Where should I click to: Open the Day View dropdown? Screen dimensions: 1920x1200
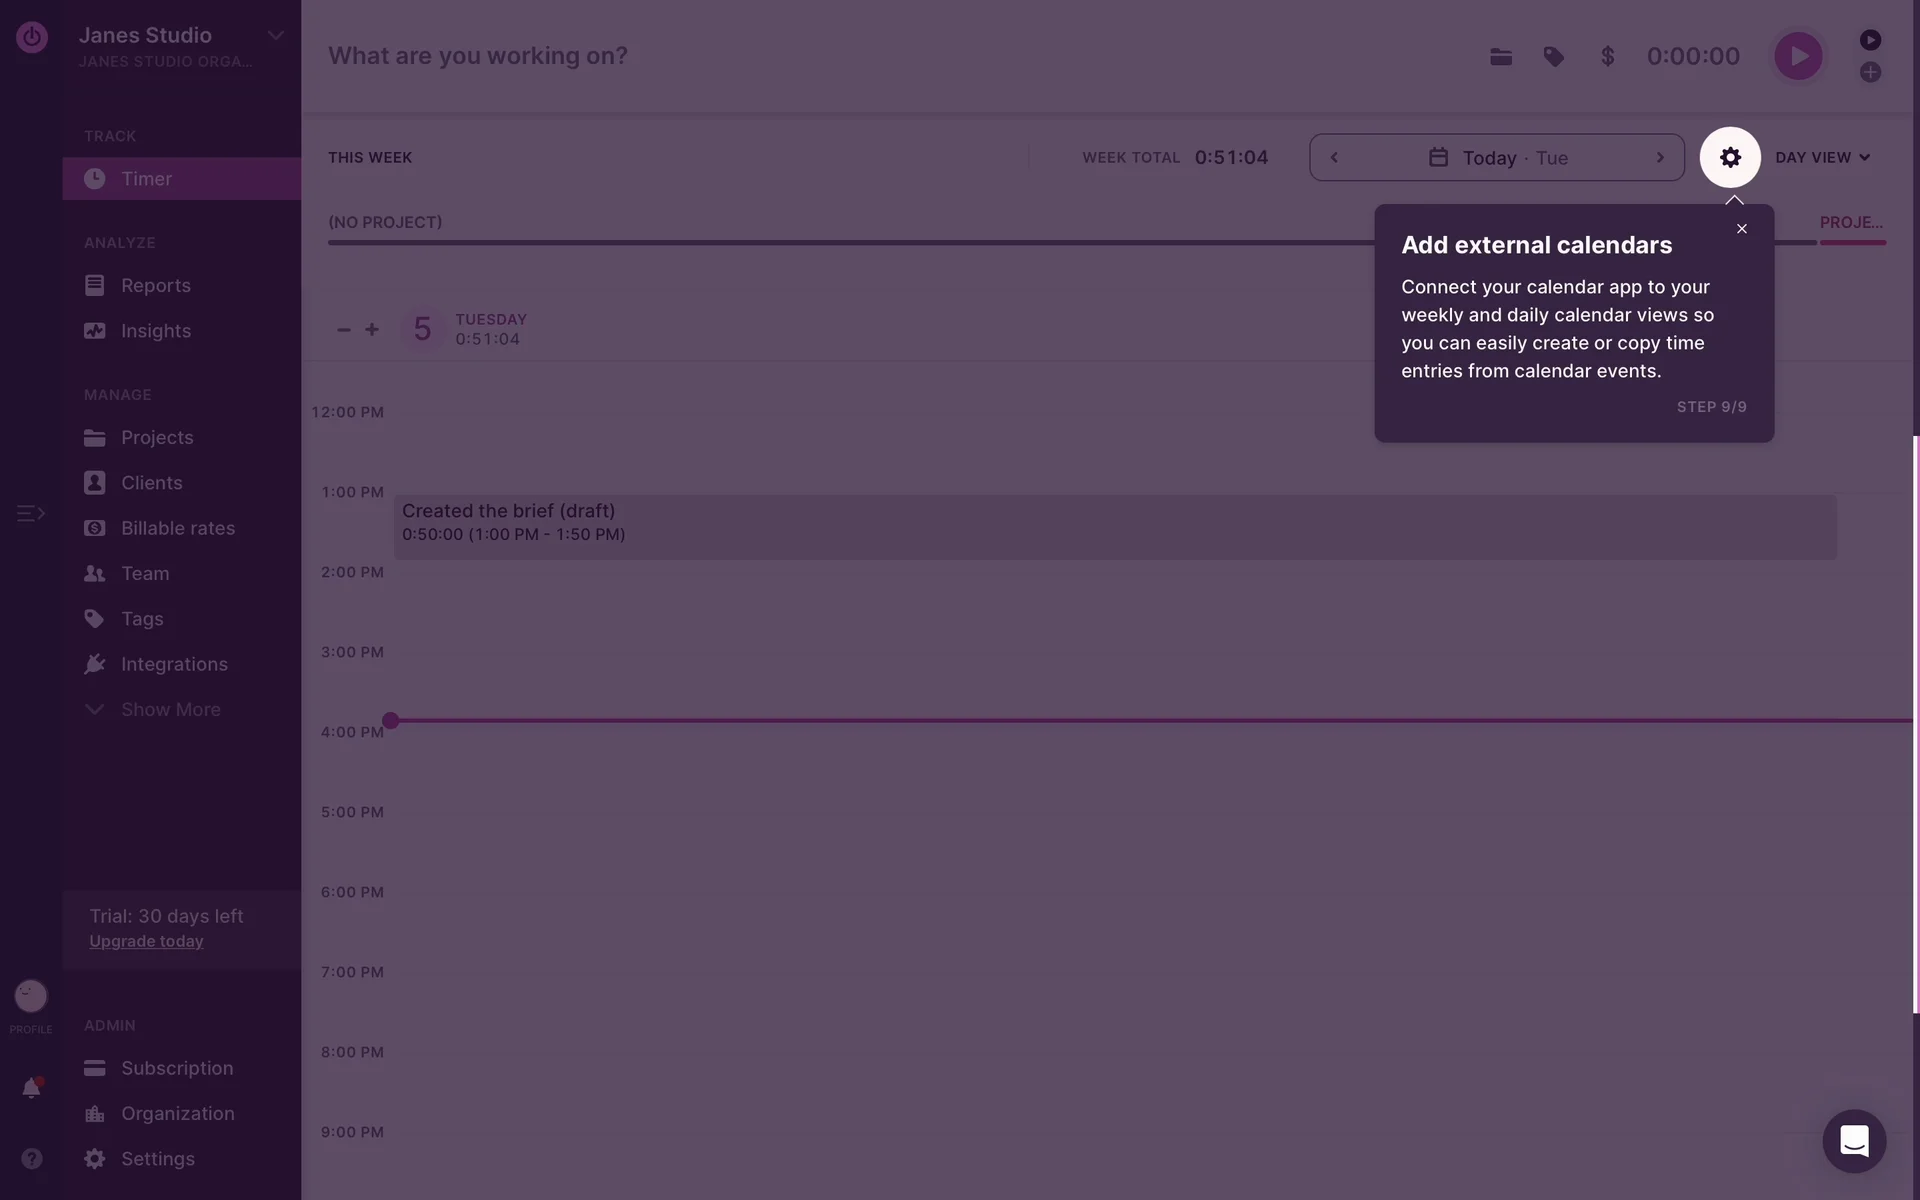pyautogui.click(x=1822, y=157)
